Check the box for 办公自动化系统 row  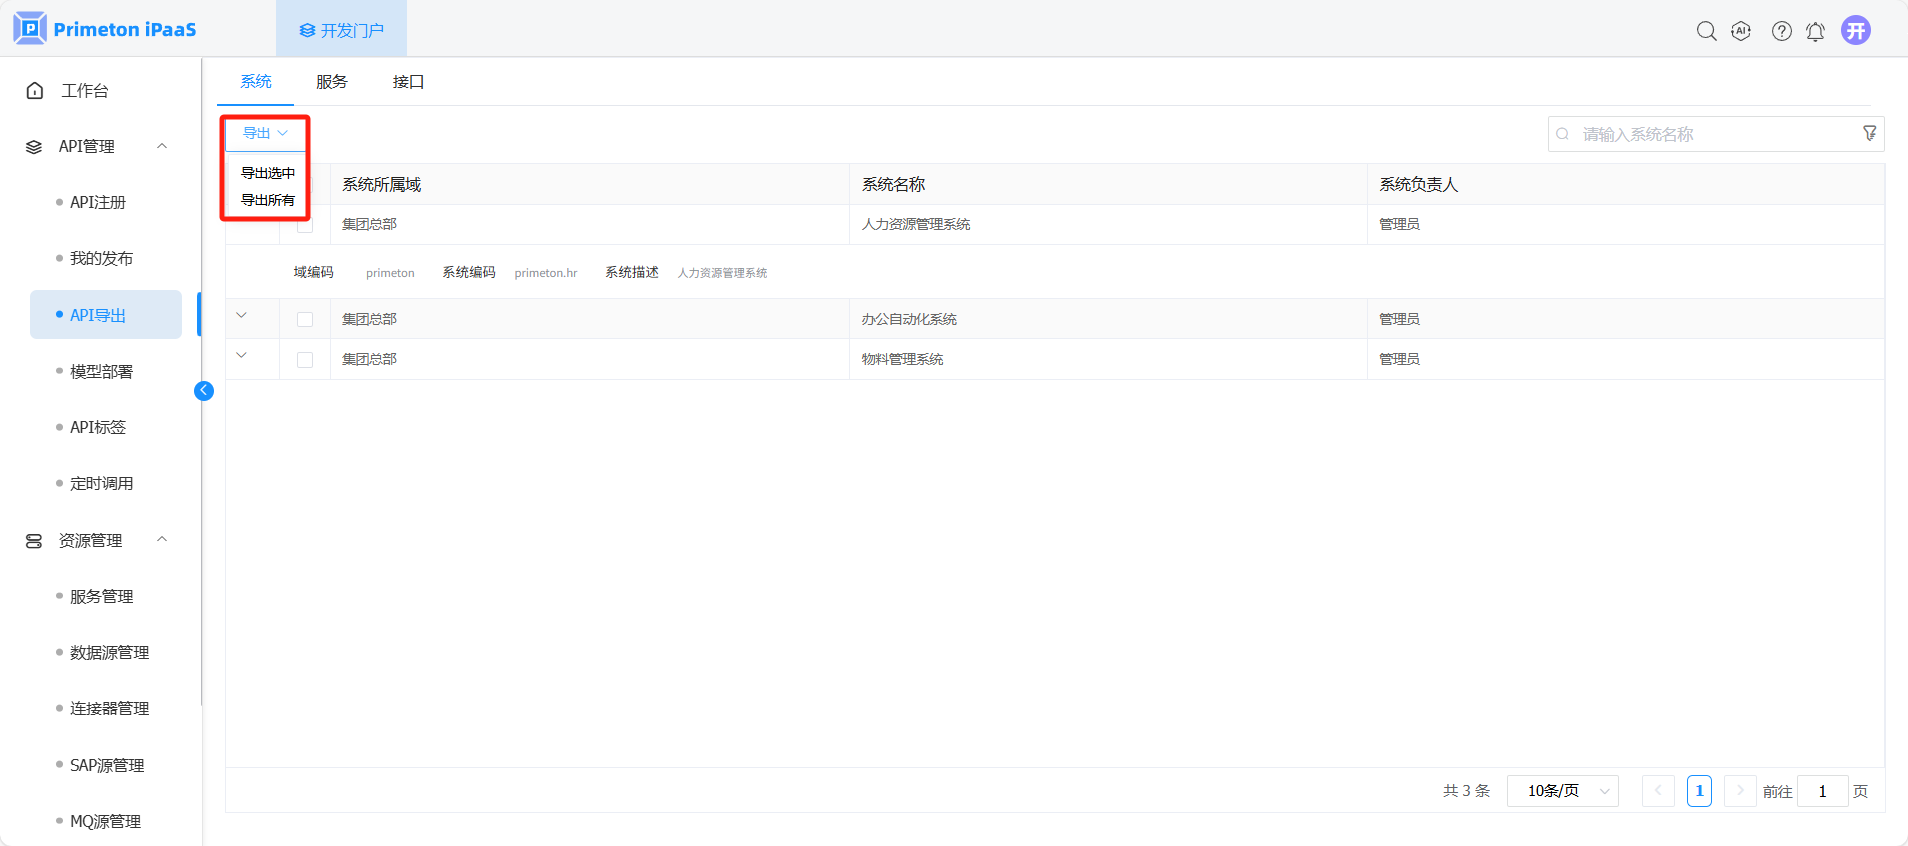[x=305, y=319]
